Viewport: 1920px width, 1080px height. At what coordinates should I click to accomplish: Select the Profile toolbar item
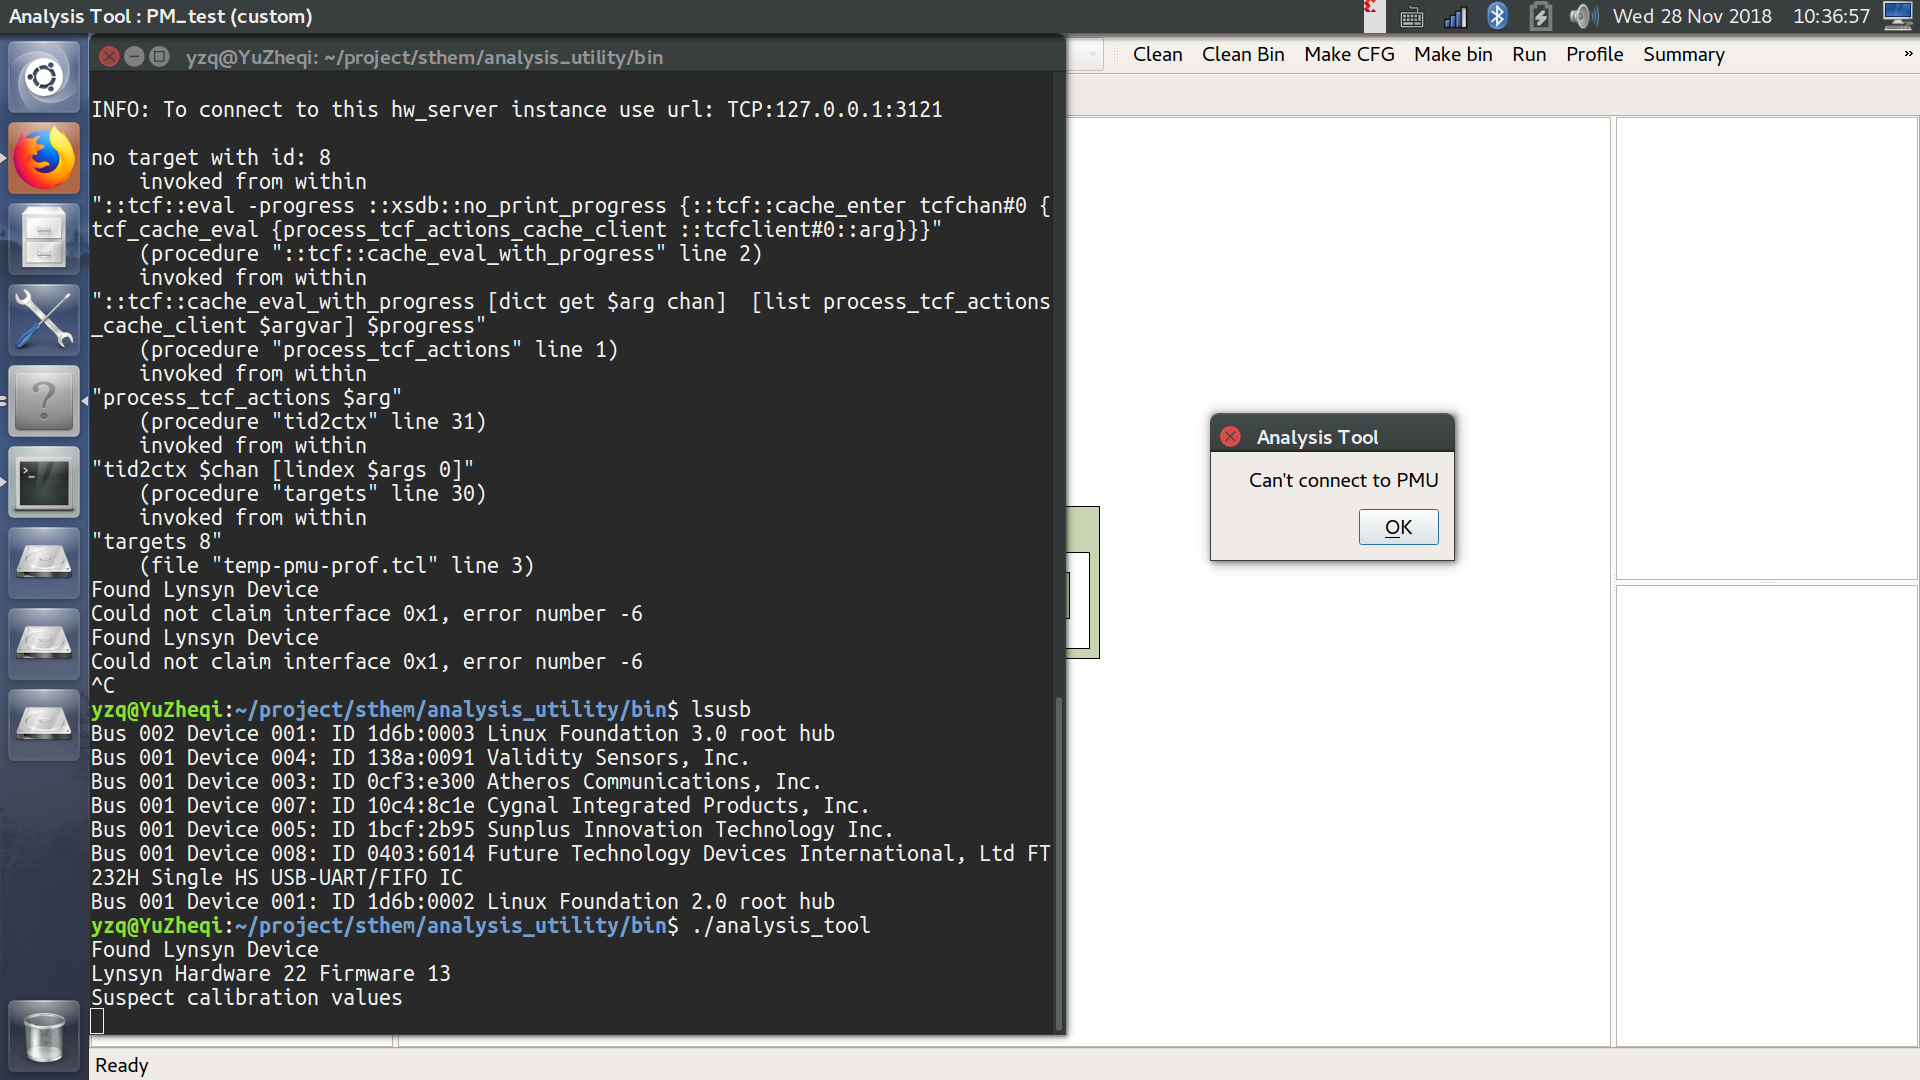[x=1594, y=54]
